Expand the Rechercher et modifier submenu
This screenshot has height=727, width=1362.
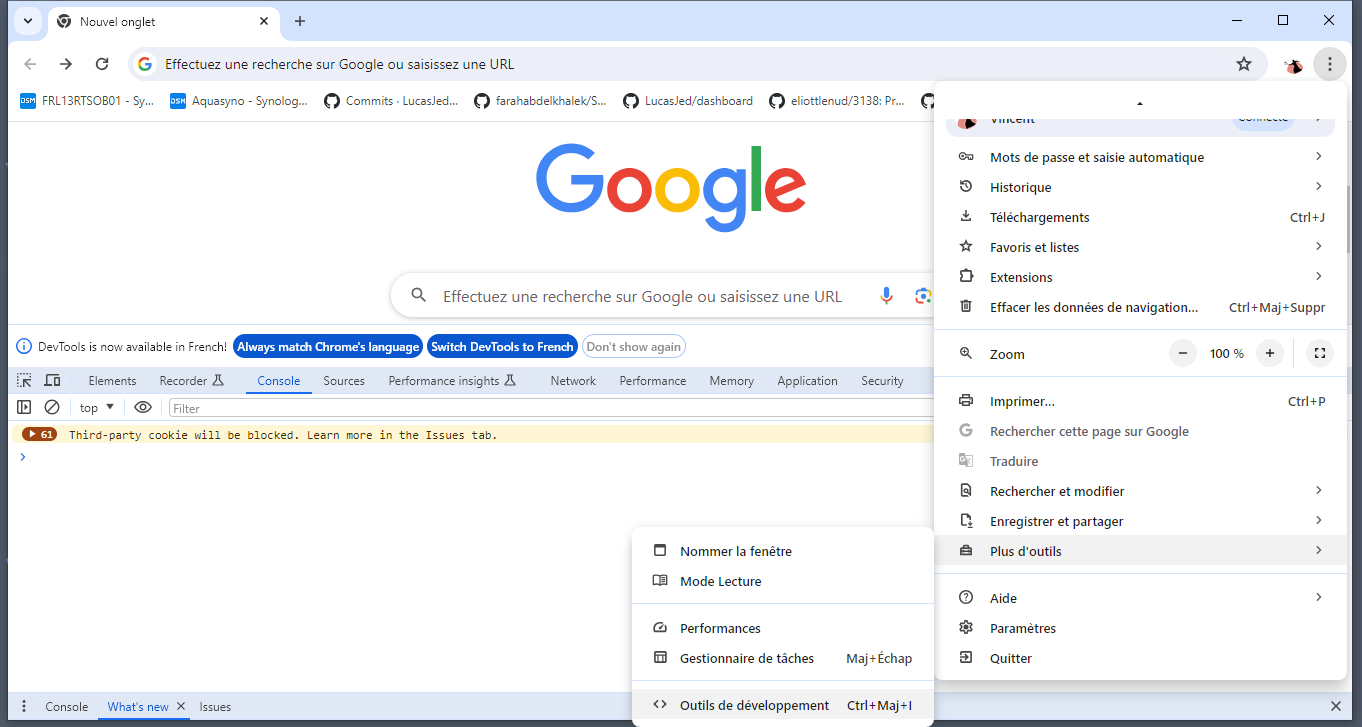pyautogui.click(x=1140, y=491)
